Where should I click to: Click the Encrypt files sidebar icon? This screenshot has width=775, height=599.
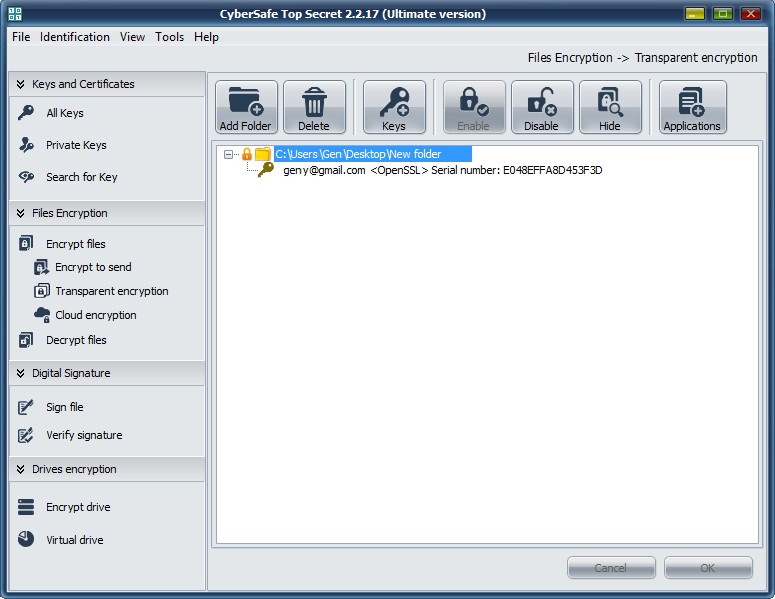(26, 243)
